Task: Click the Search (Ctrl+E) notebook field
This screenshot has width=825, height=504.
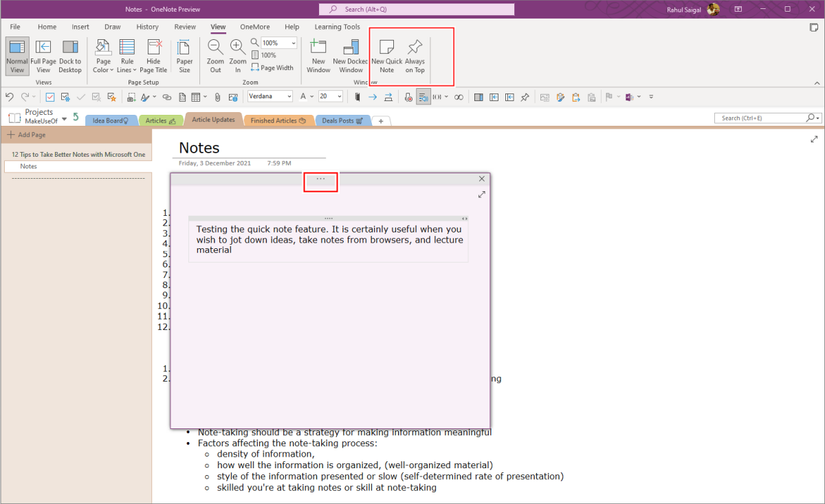Action: coord(760,118)
